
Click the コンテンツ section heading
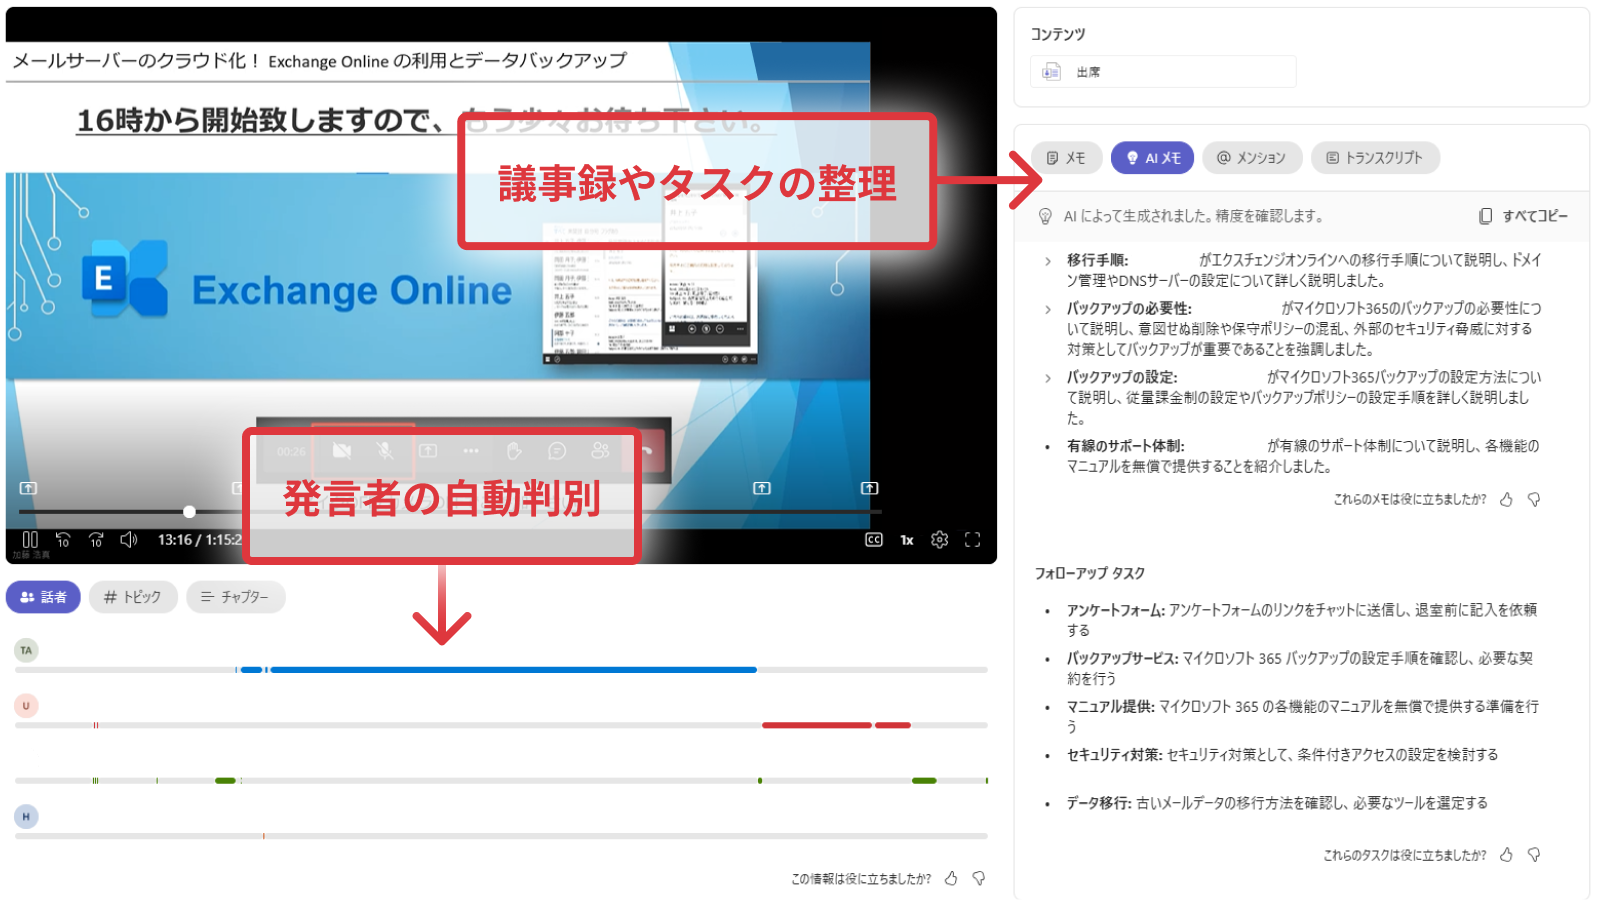[1058, 34]
